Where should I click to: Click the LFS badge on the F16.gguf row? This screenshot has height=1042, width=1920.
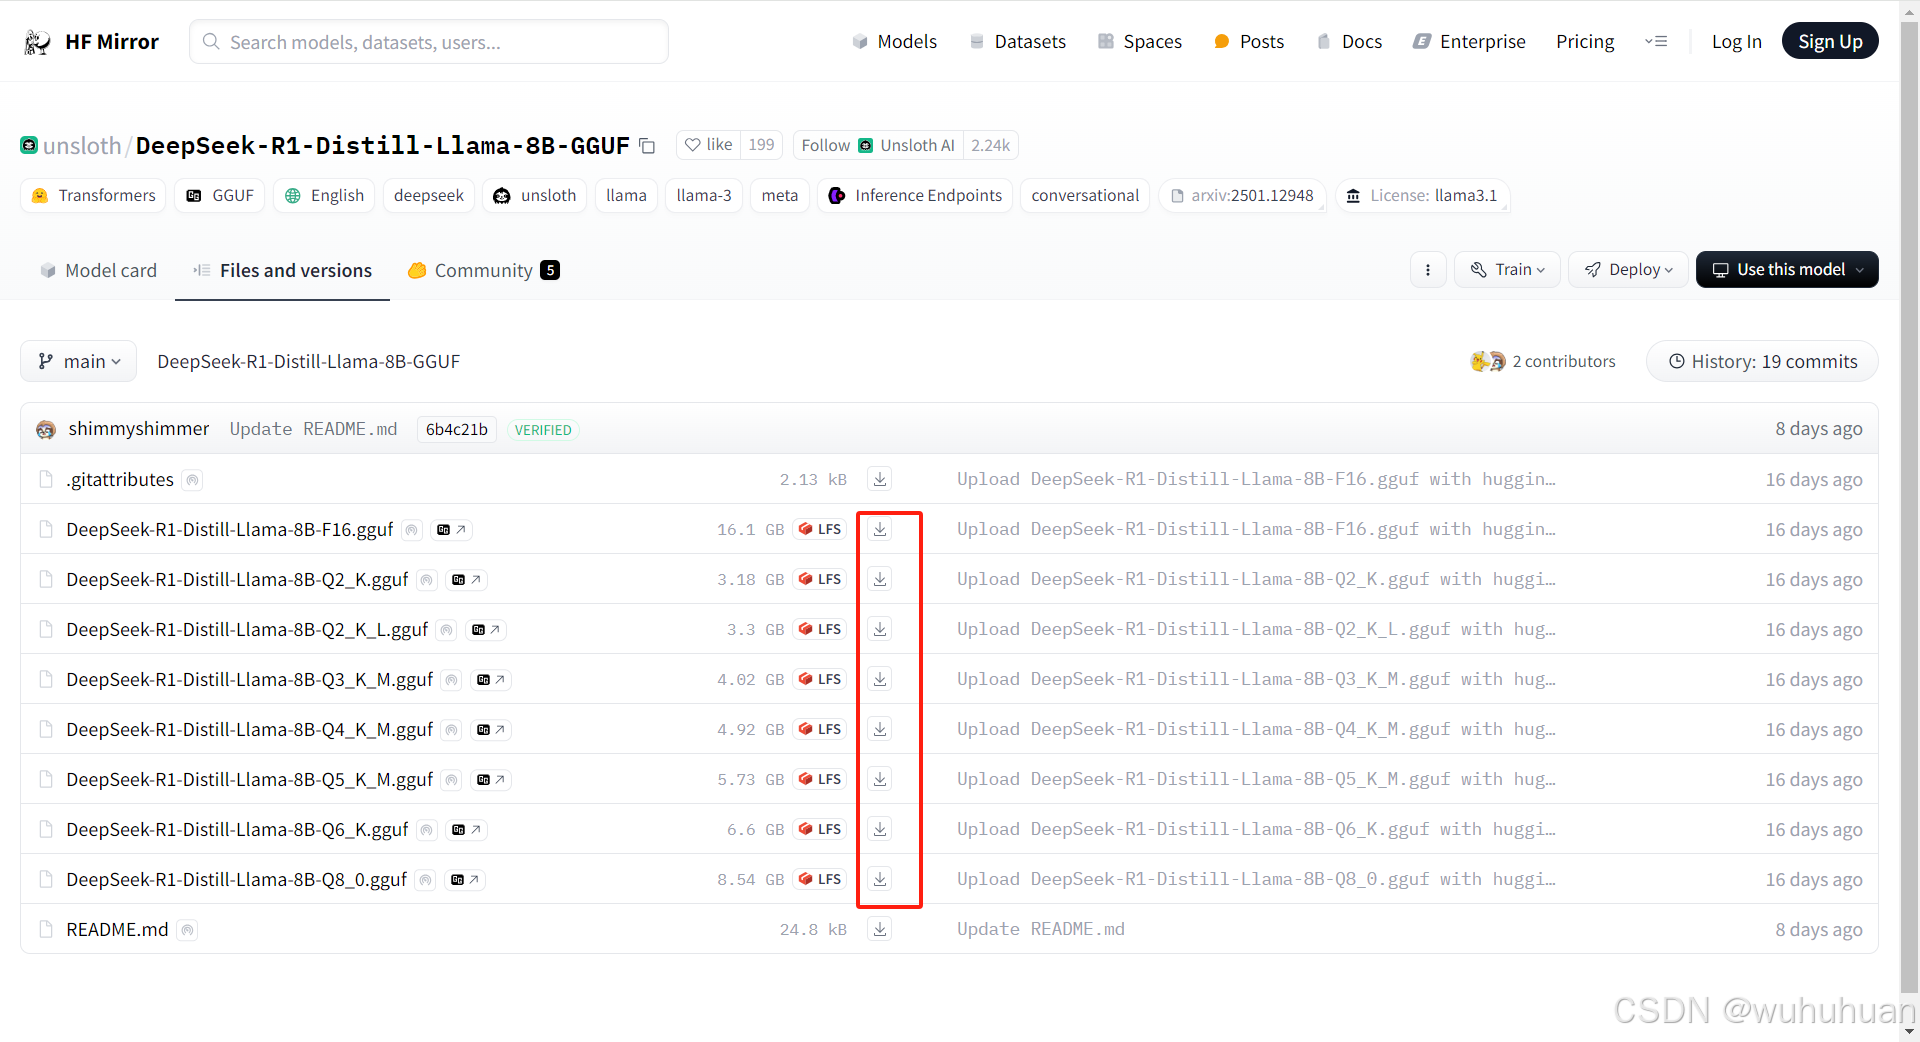click(821, 529)
